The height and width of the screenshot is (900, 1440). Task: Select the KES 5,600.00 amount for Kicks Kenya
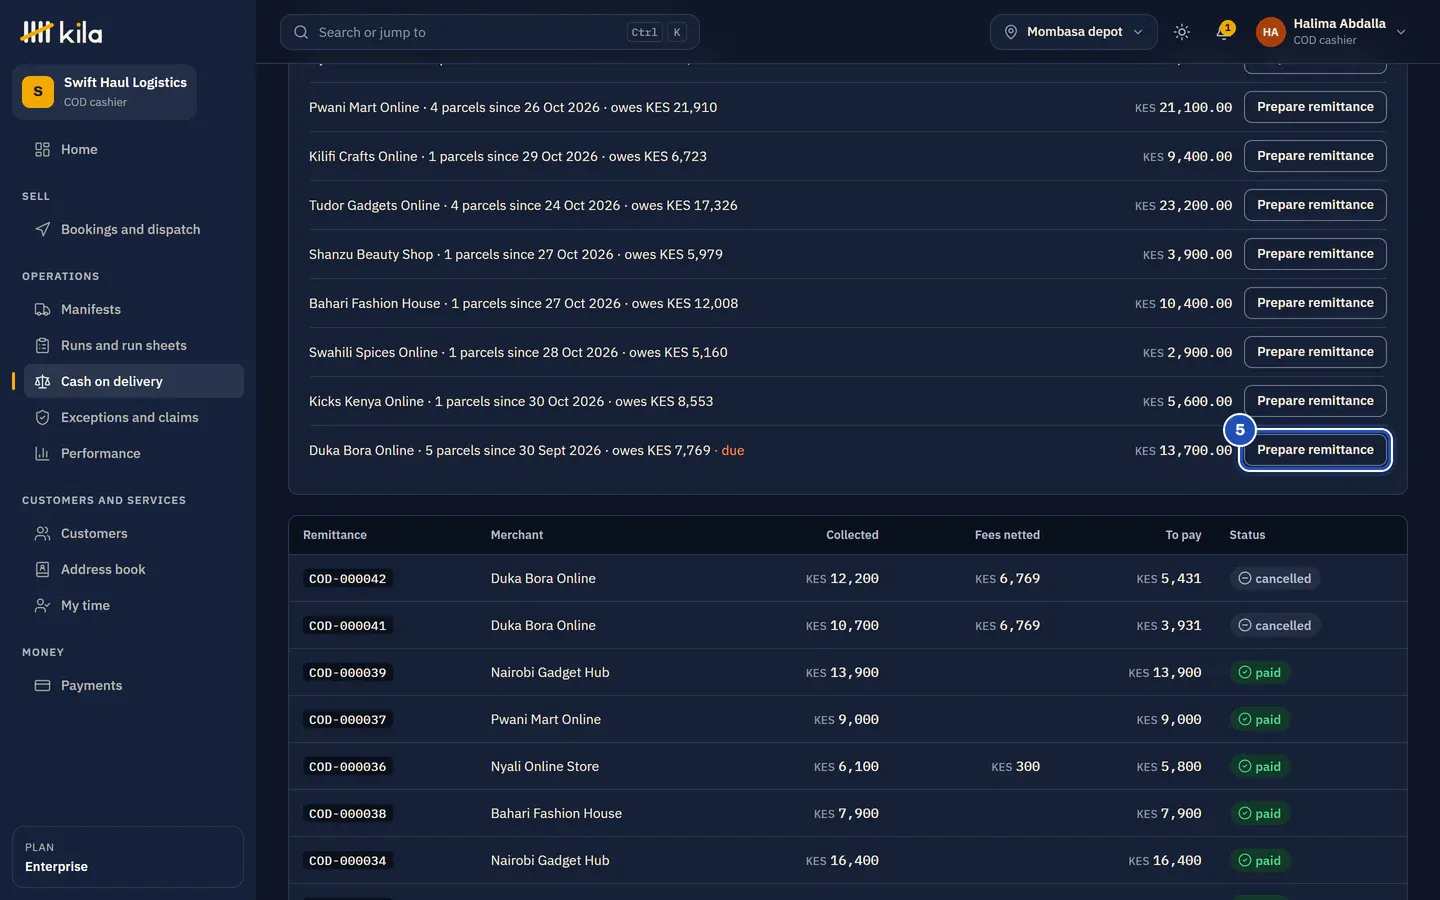(x=1188, y=402)
